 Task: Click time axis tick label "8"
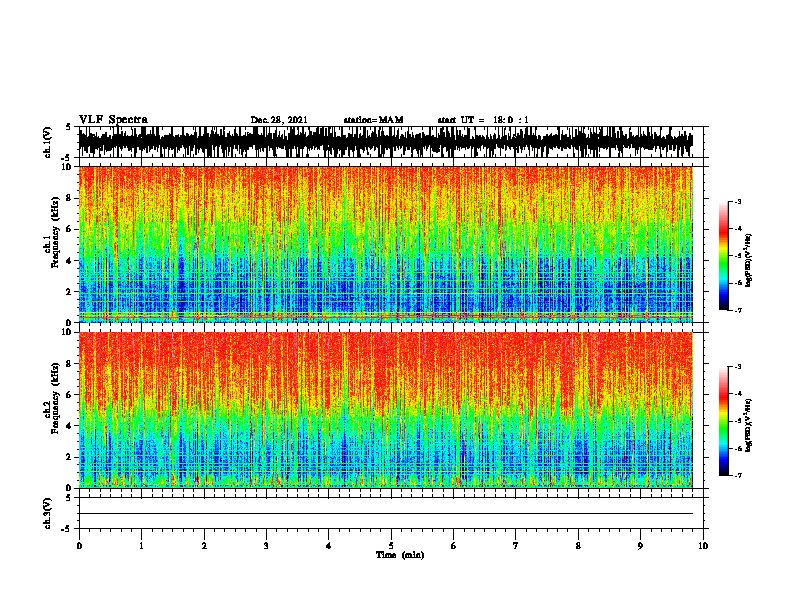(x=578, y=545)
